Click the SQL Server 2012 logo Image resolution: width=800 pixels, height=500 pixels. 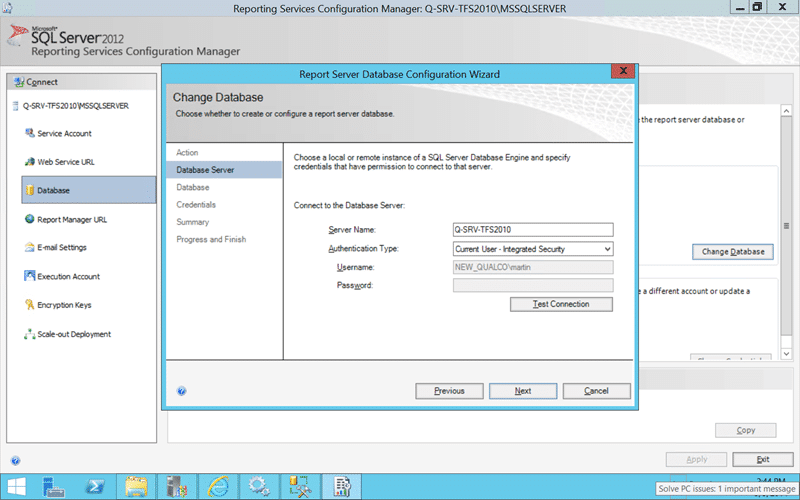tap(66, 36)
